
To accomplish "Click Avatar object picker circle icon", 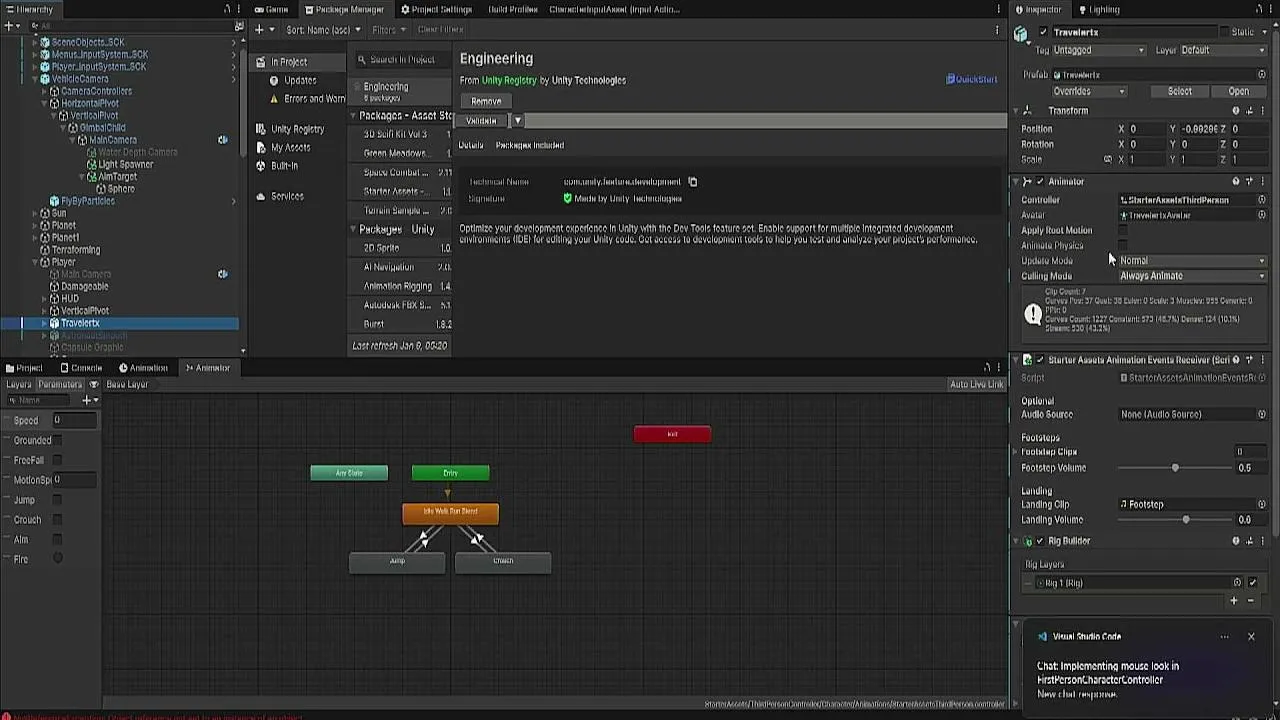I will coord(1262,215).
